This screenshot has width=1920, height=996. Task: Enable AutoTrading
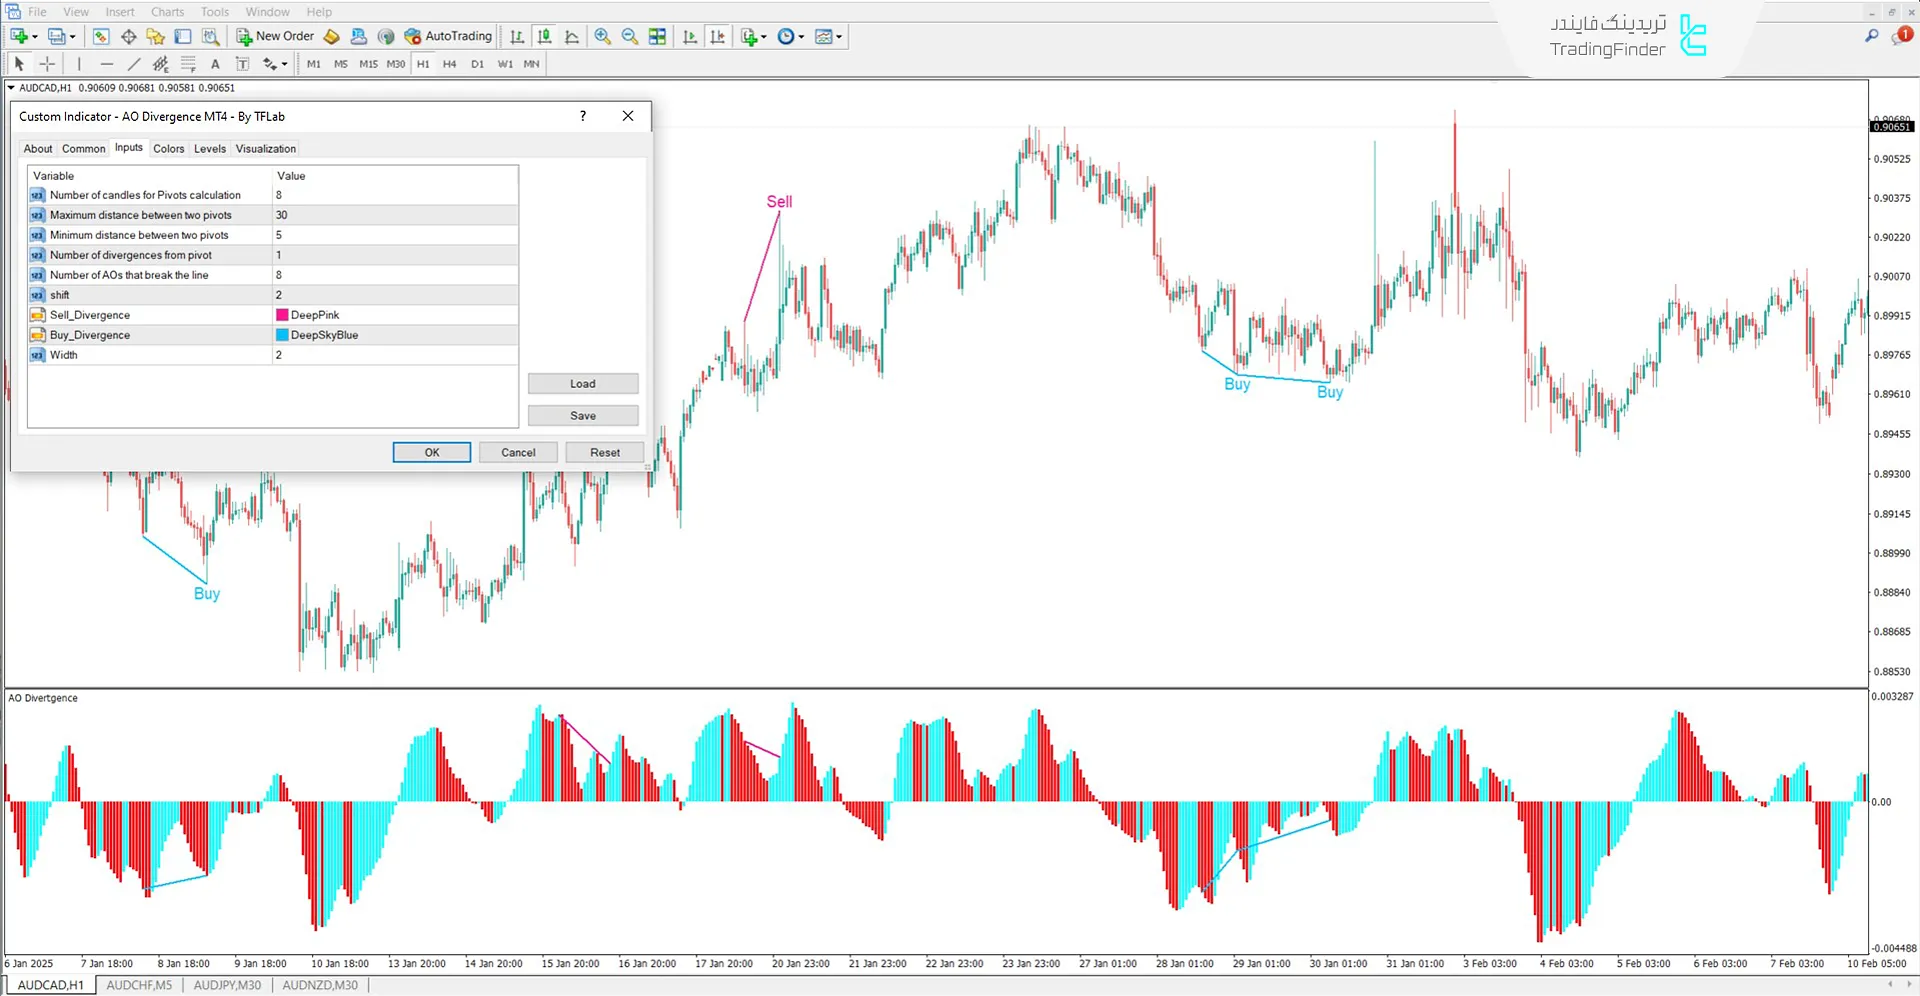click(x=449, y=36)
